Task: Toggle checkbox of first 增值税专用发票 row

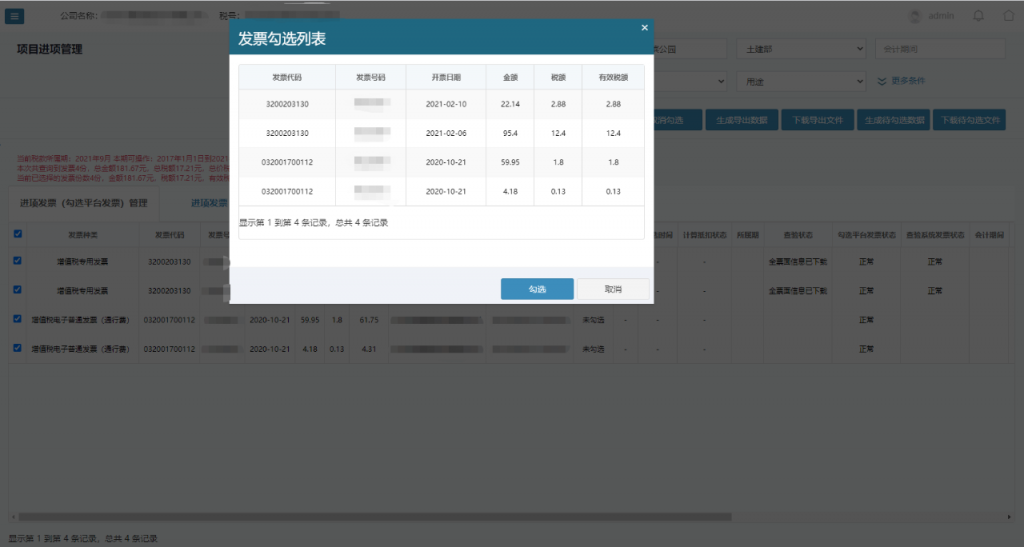Action: click(x=18, y=260)
